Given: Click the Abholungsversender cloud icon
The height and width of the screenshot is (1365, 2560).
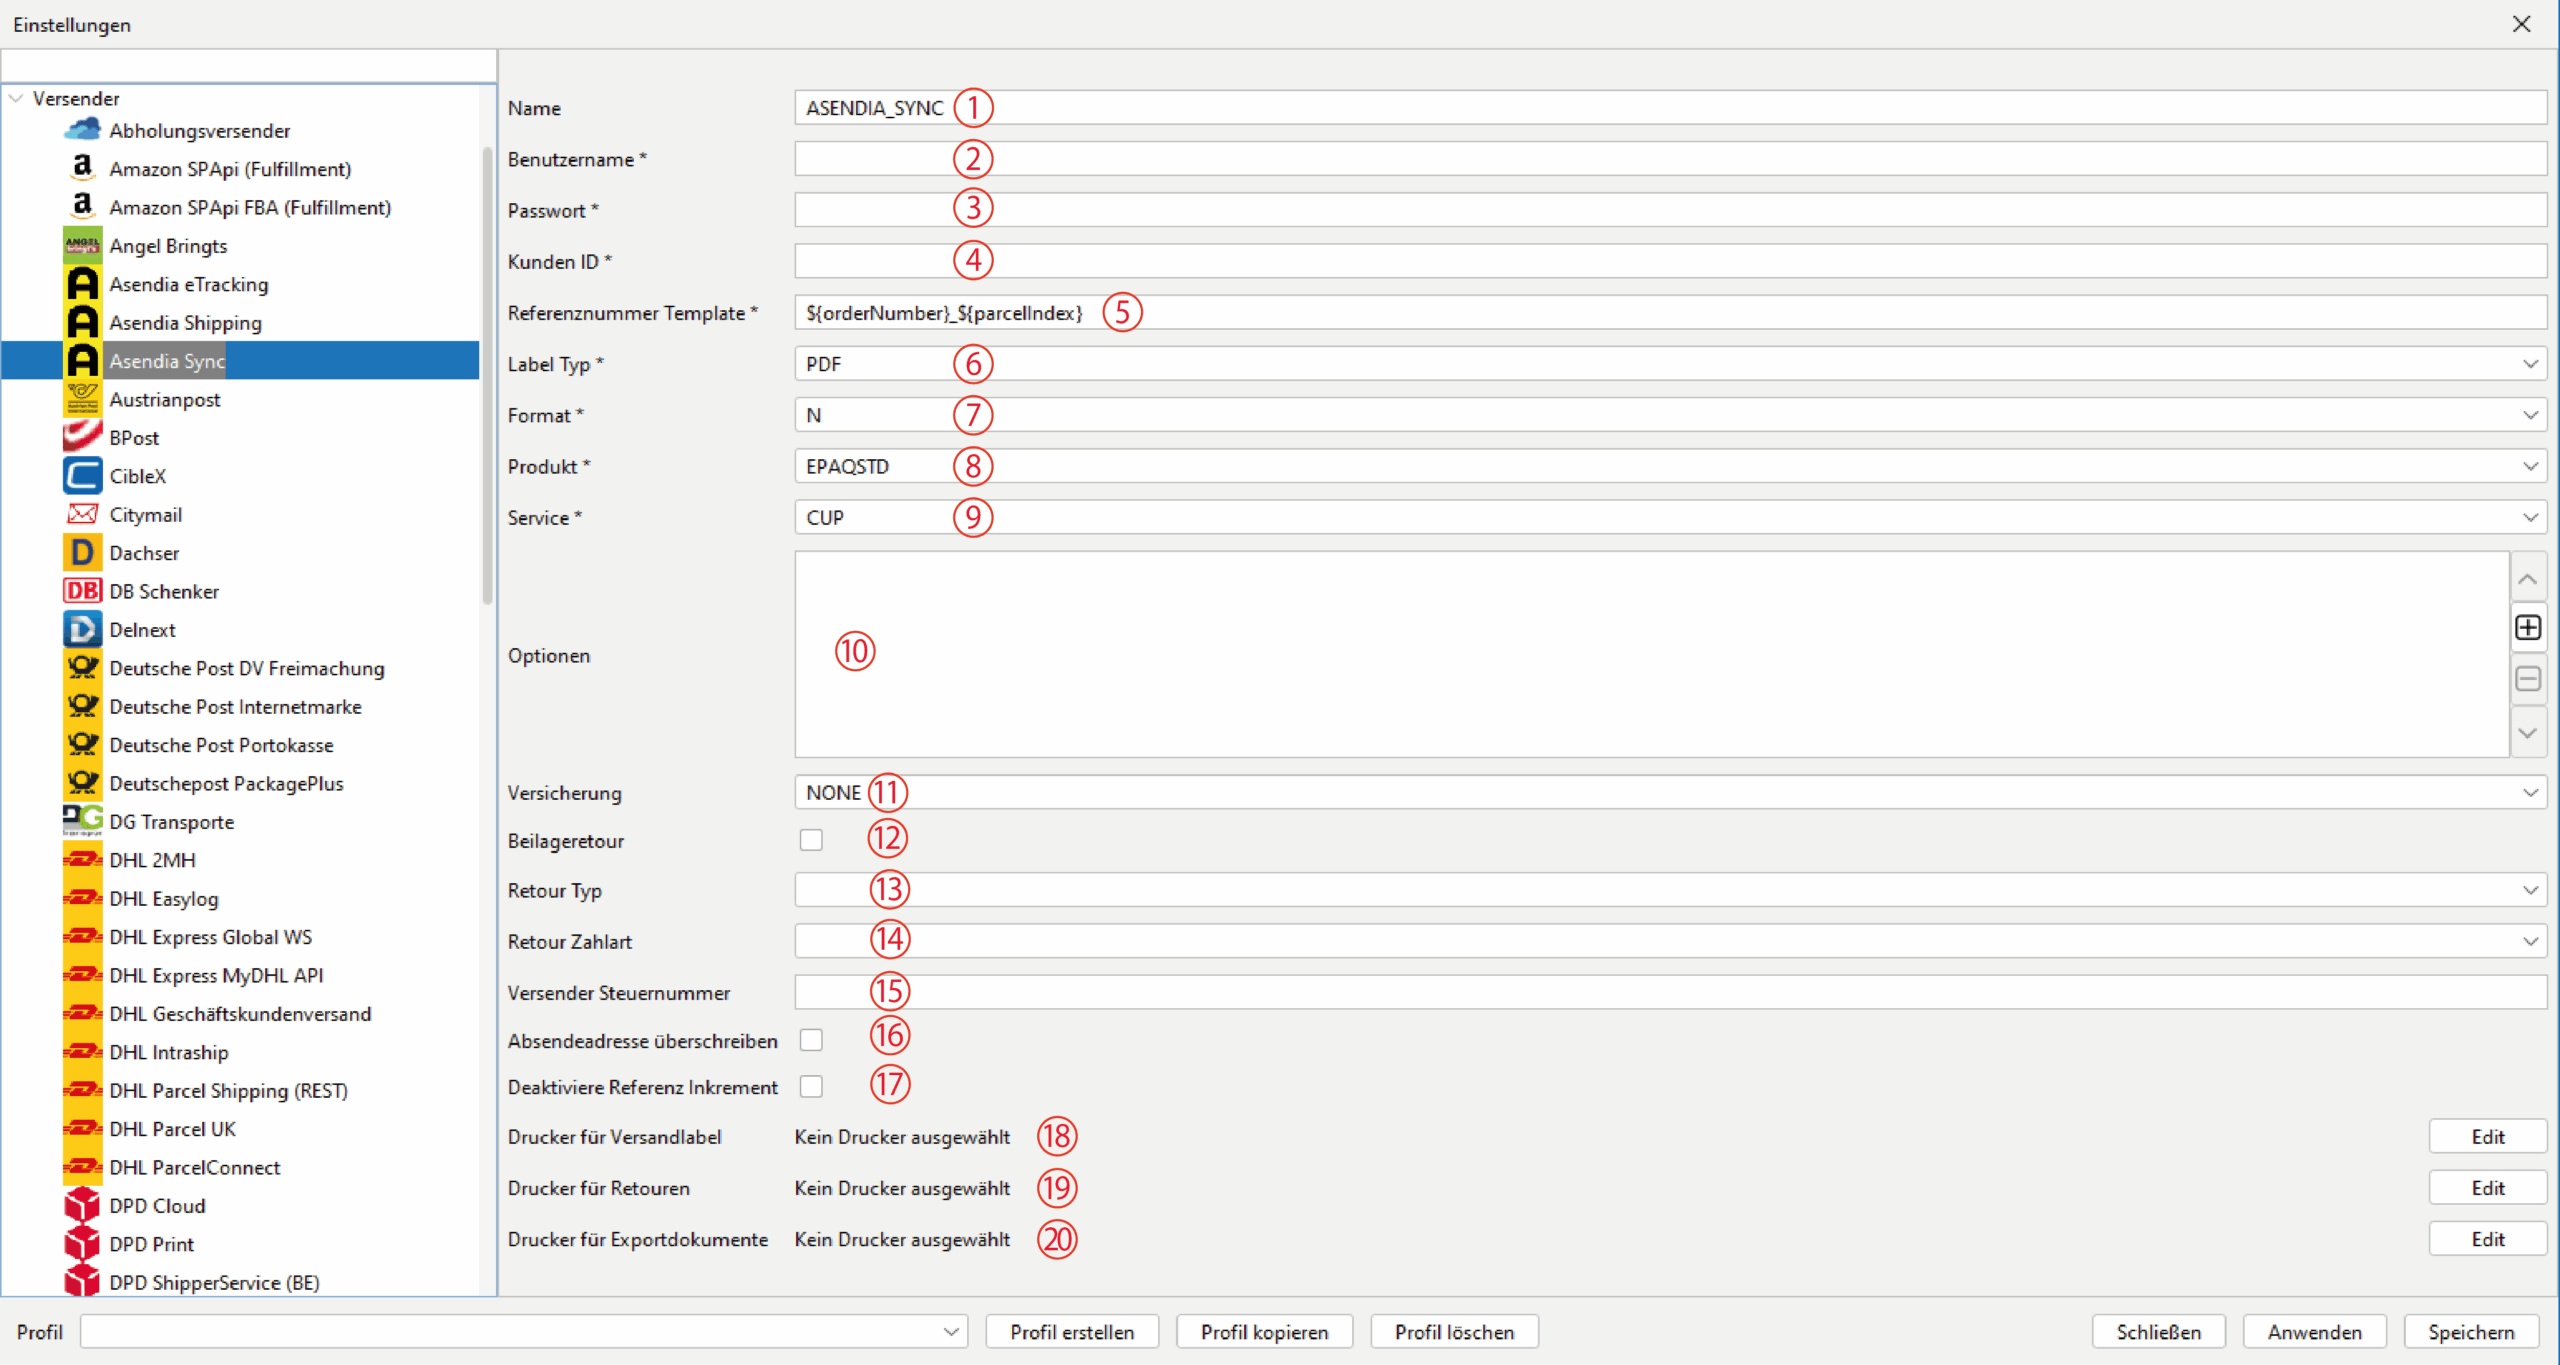Looking at the screenshot, I should tap(82, 130).
